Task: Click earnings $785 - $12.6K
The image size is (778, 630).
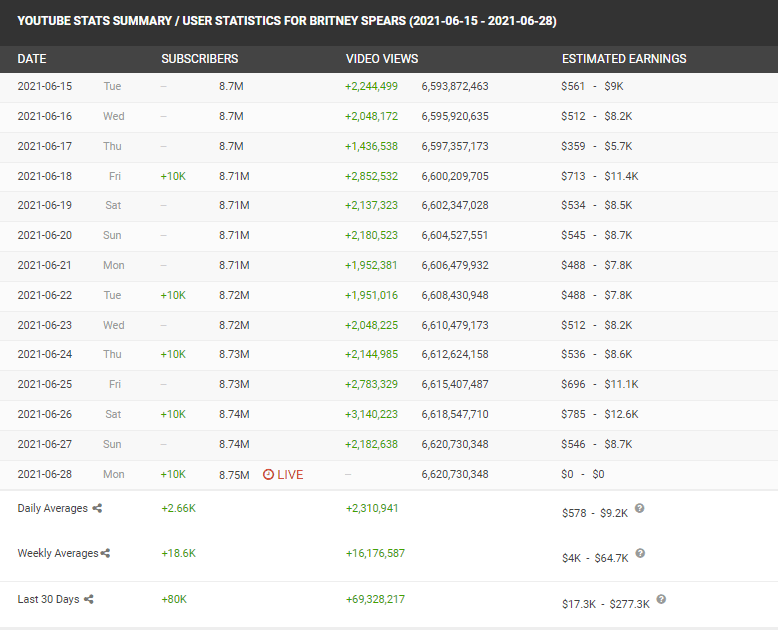Action: pyautogui.click(x=600, y=414)
